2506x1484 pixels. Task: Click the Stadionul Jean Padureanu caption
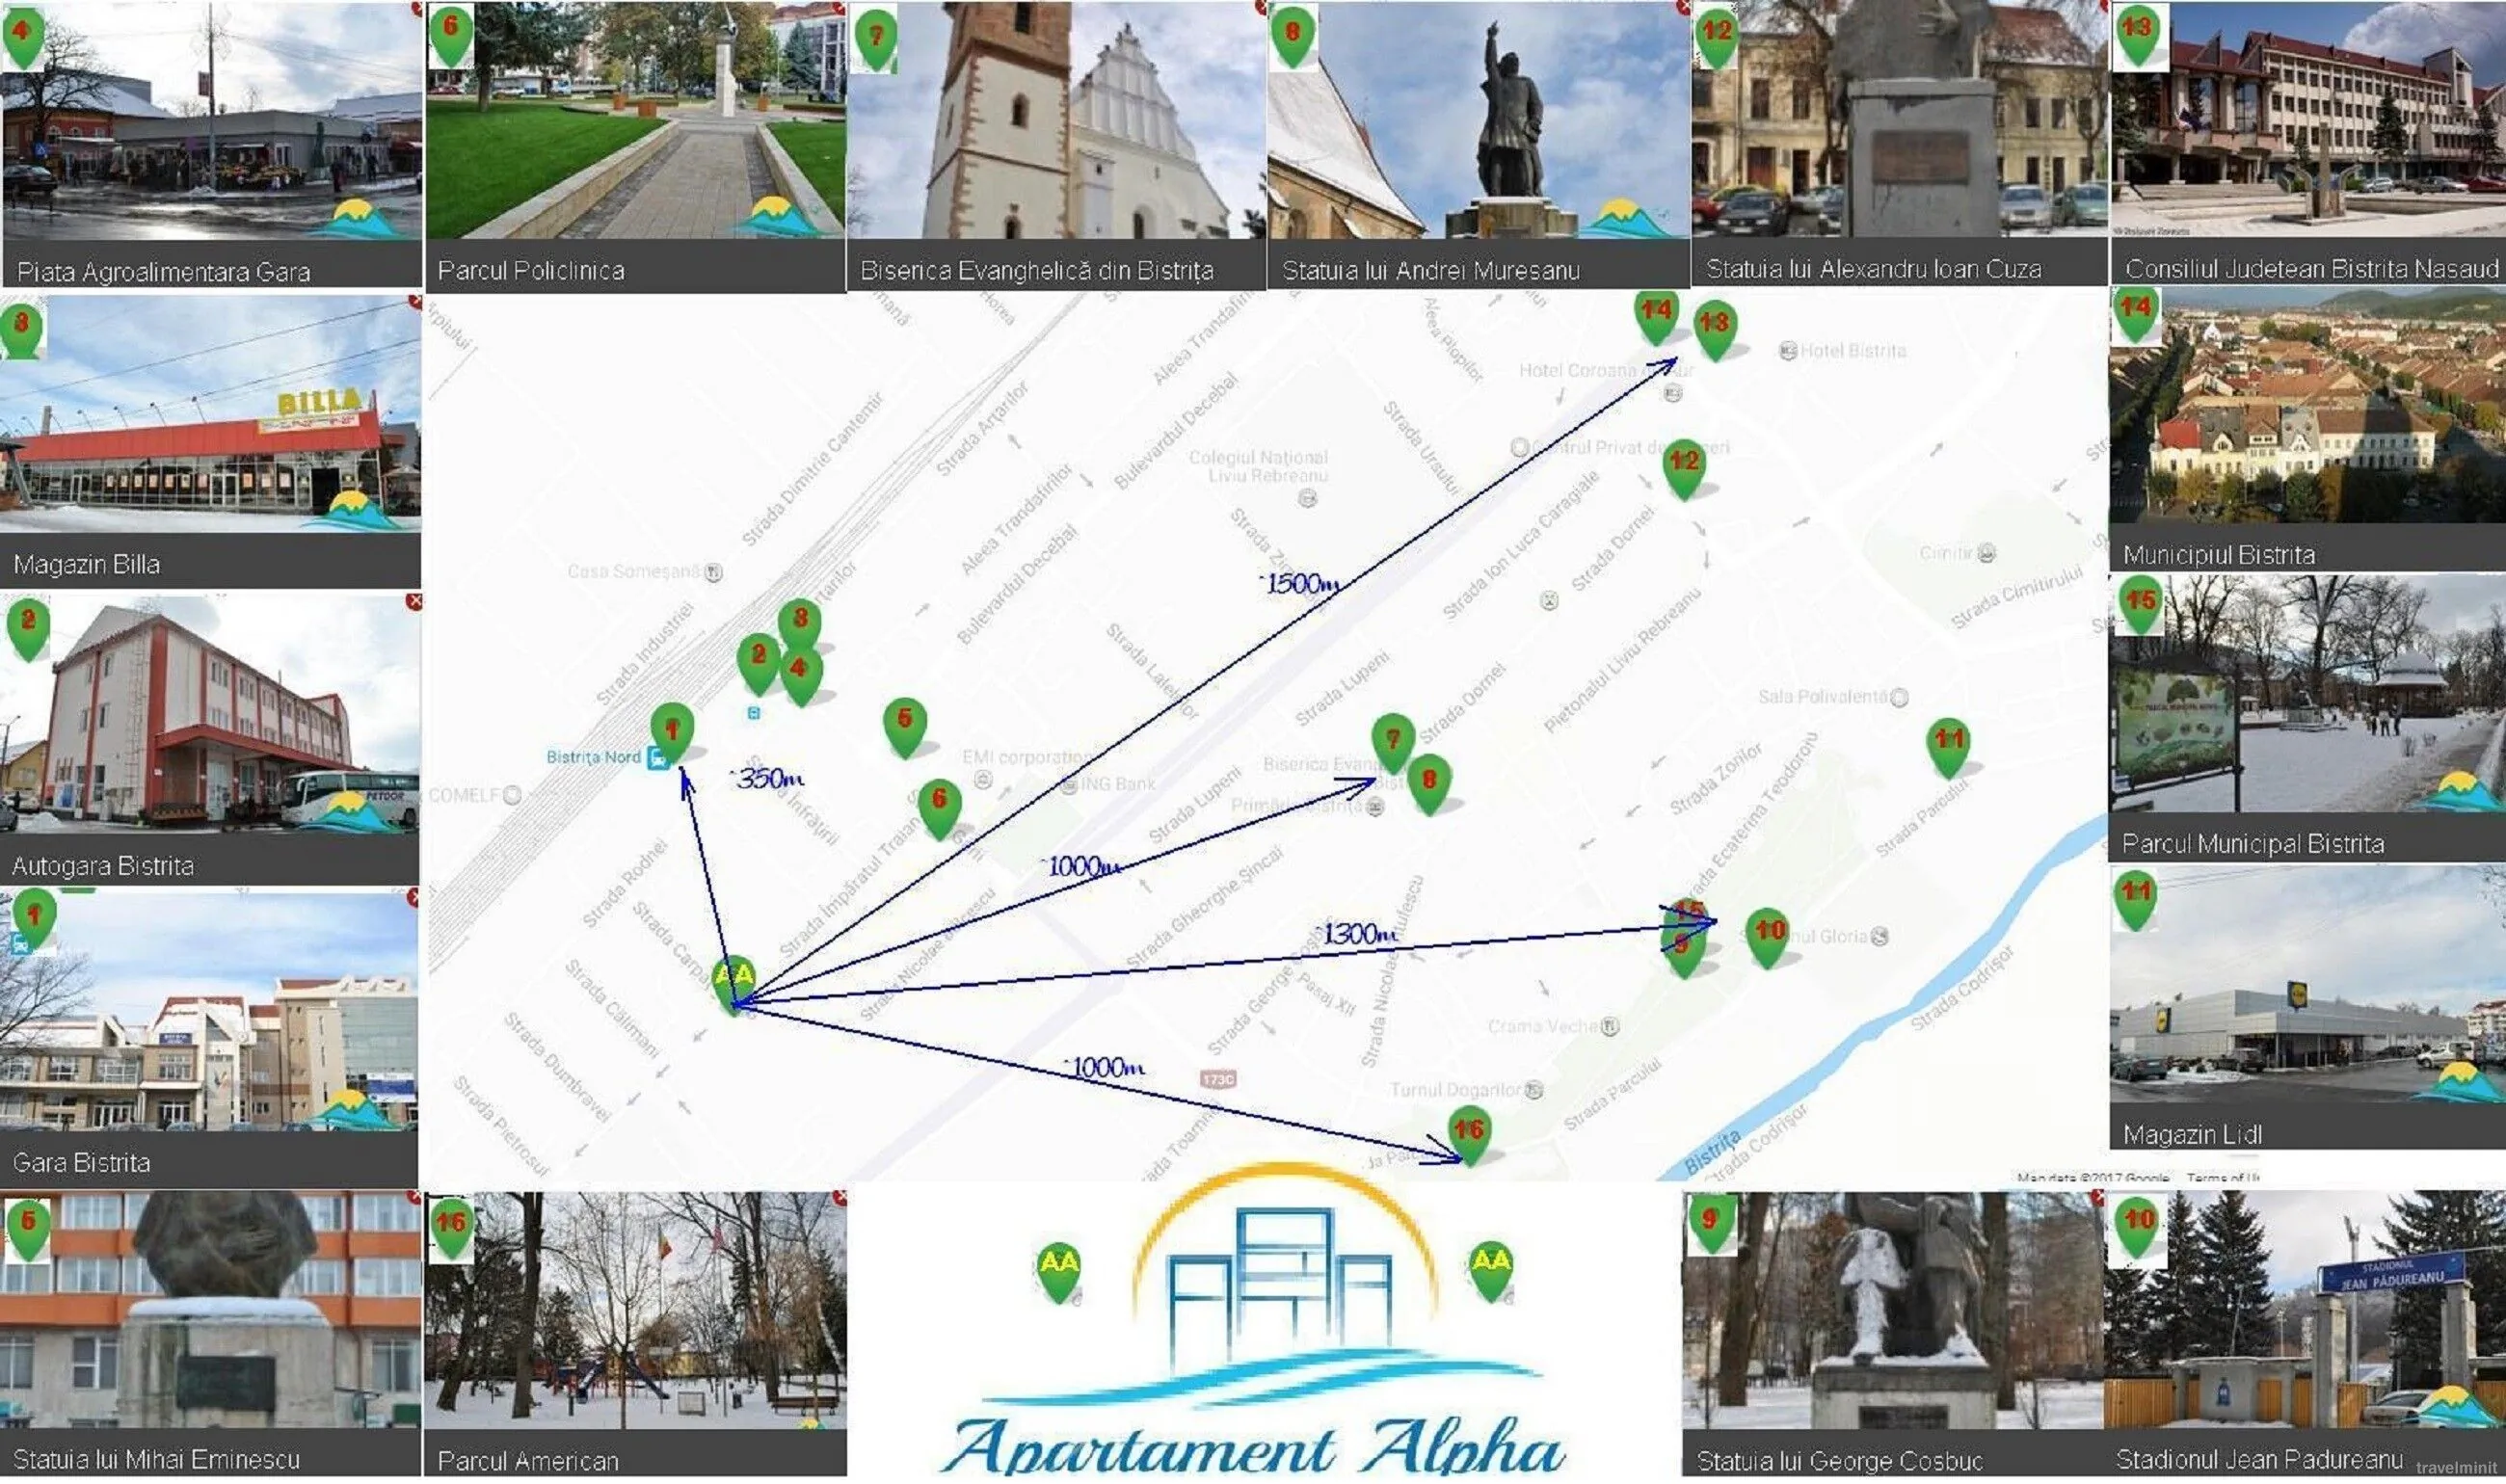pos(2258,1460)
